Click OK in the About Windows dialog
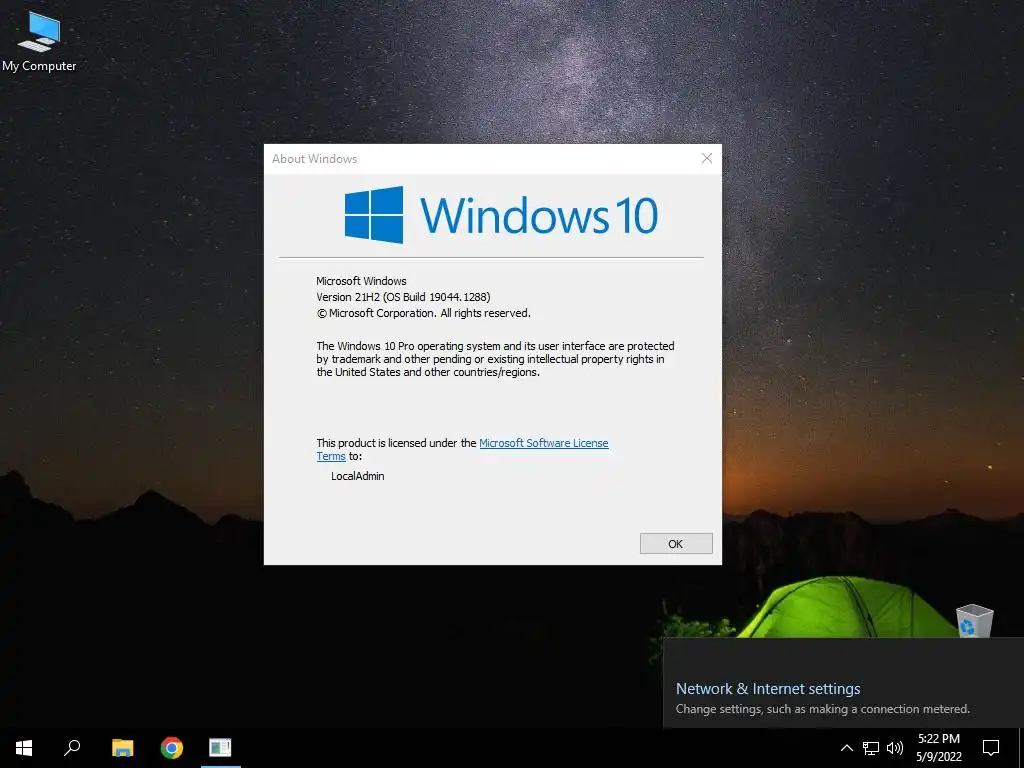This screenshot has width=1024, height=768. pos(676,543)
